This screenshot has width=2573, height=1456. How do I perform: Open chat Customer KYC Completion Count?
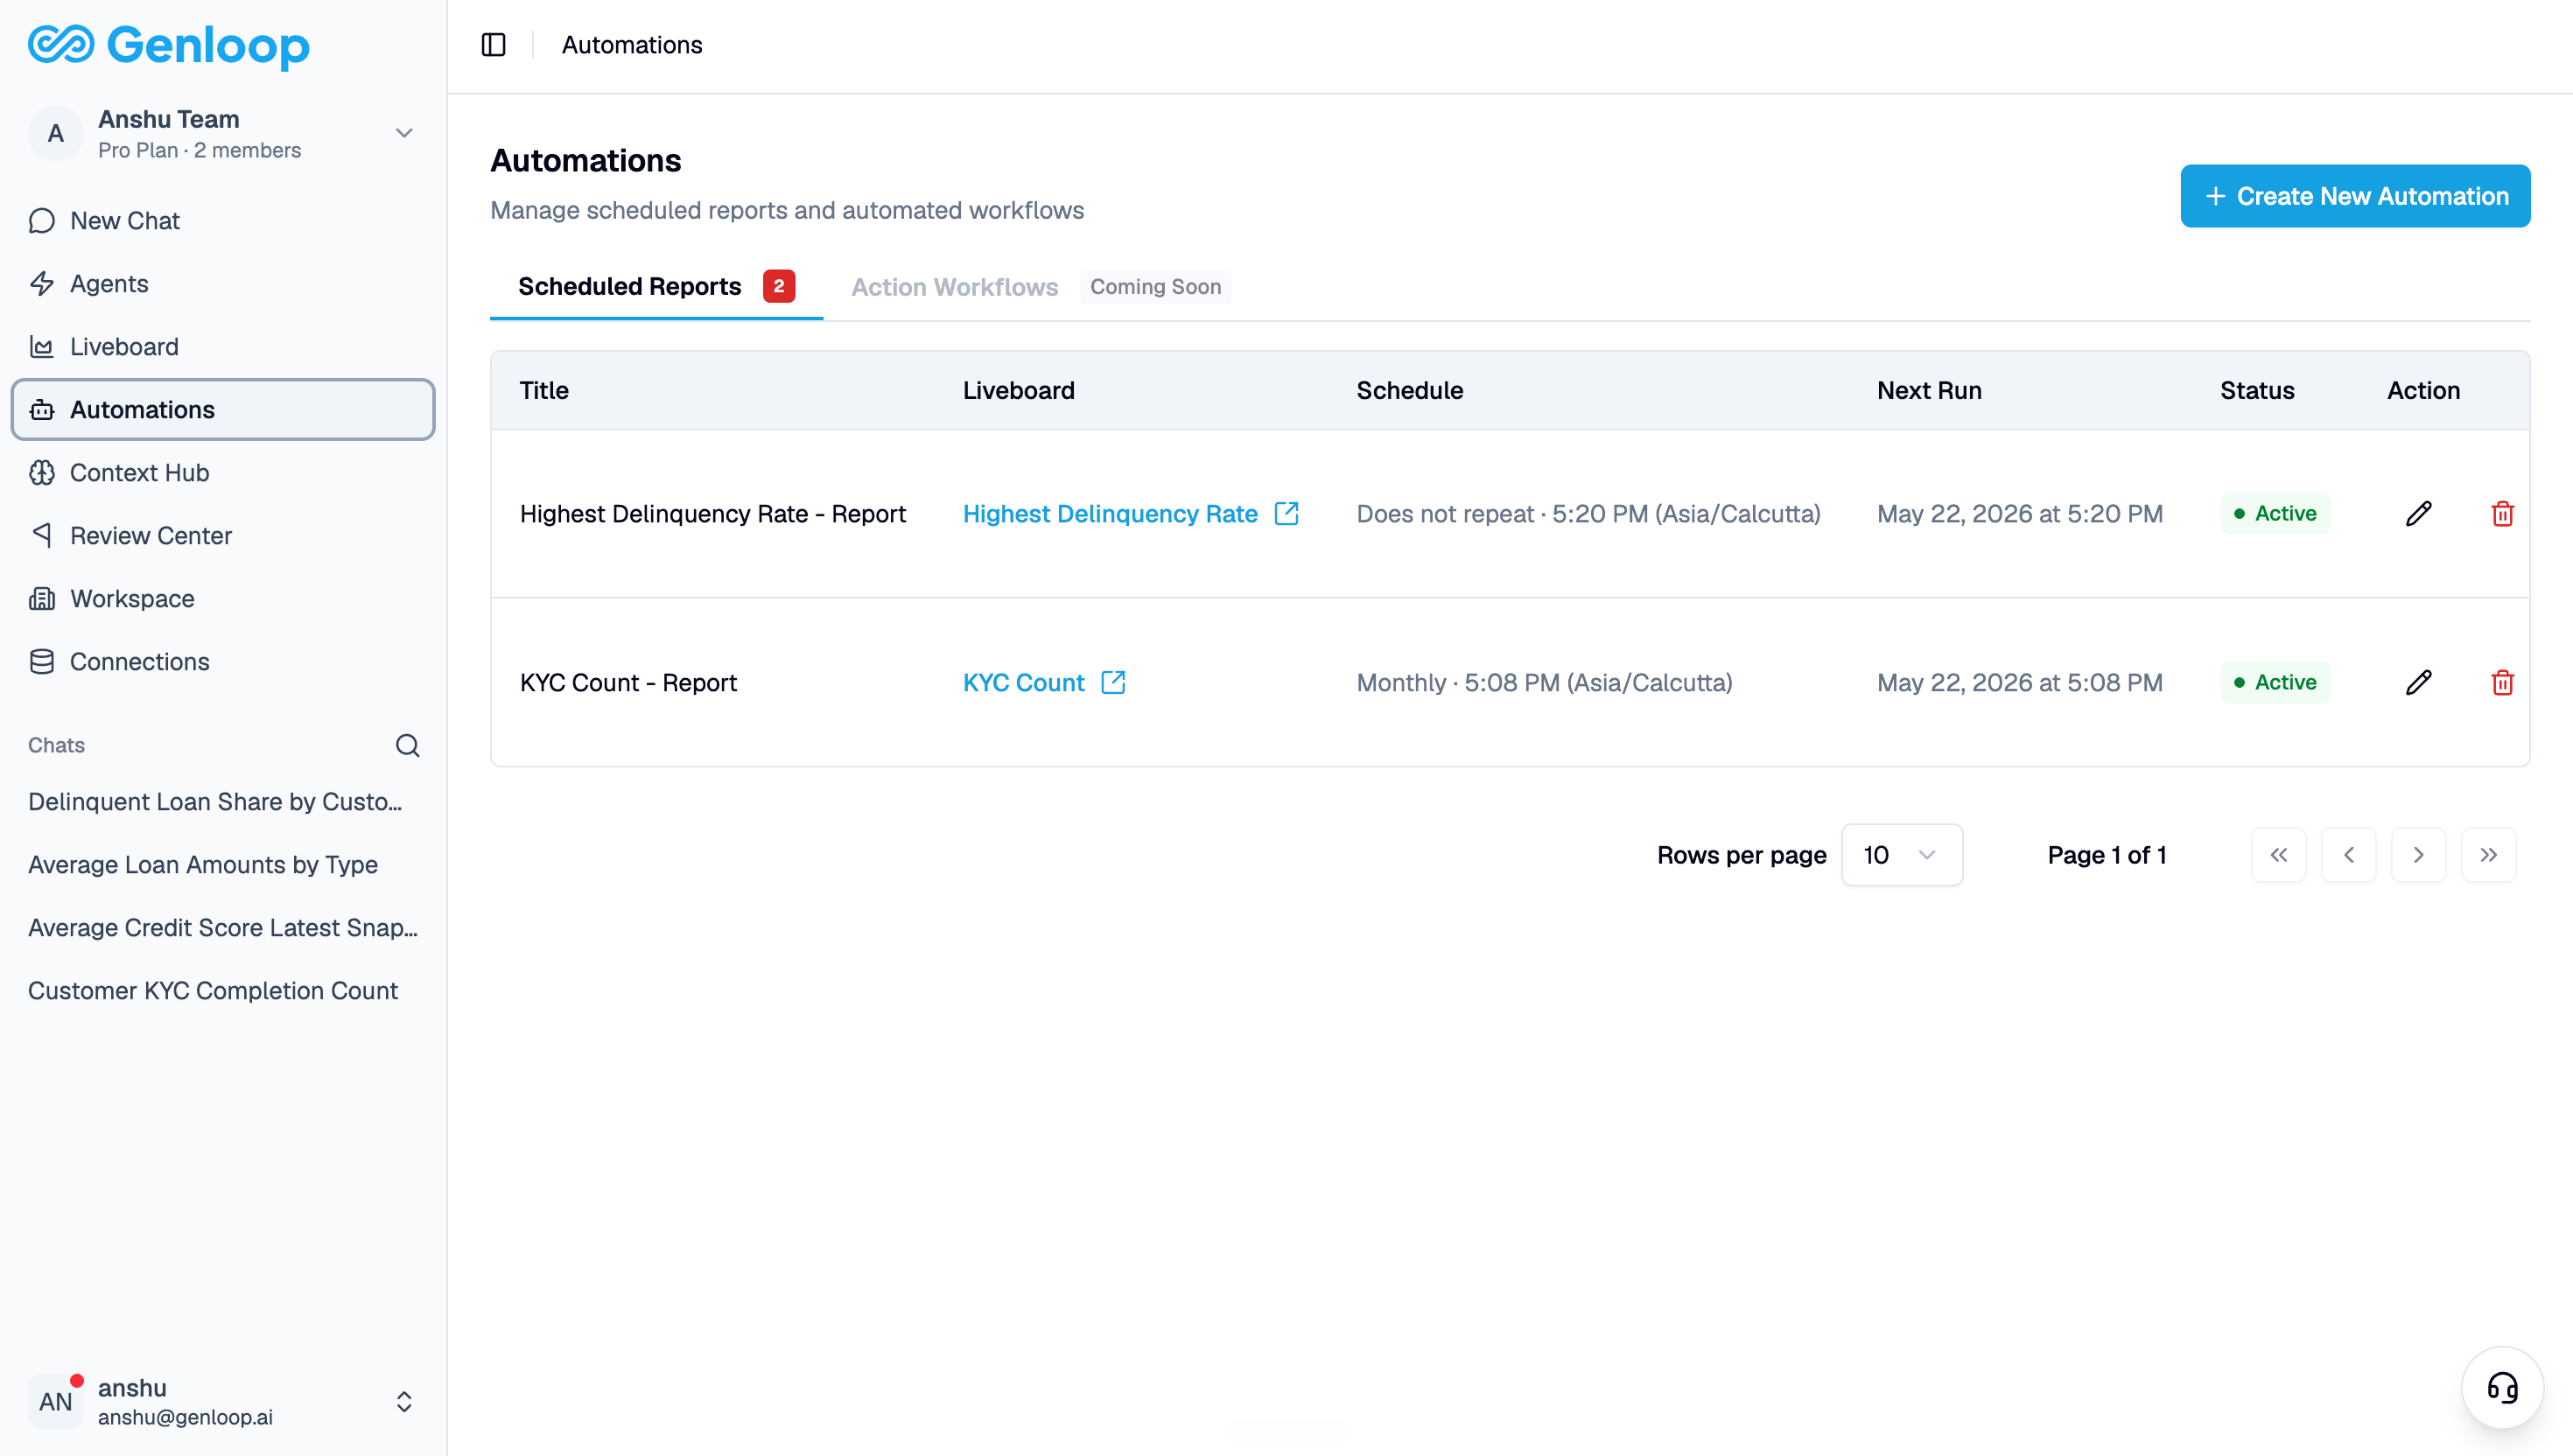tap(213, 991)
